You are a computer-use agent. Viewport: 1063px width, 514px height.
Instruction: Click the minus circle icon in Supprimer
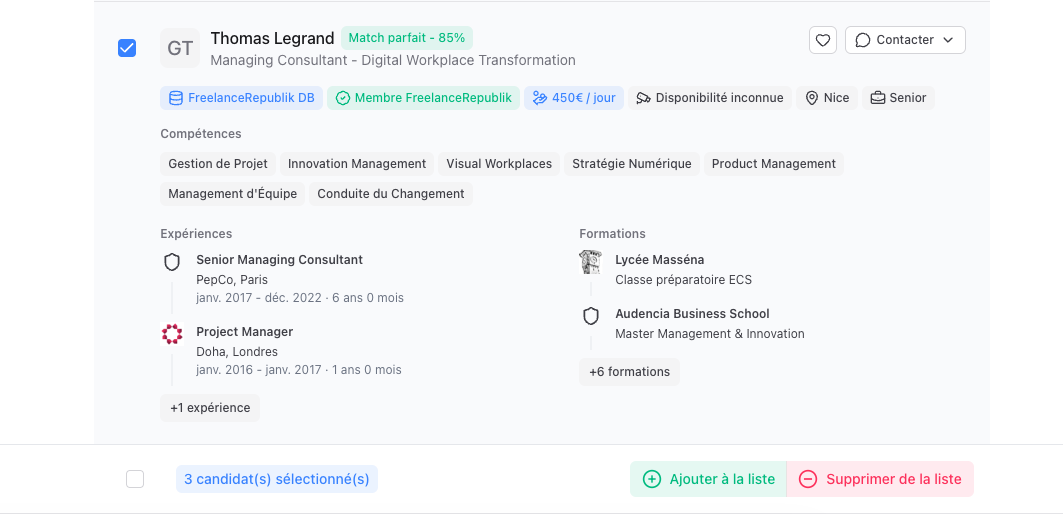click(x=807, y=479)
